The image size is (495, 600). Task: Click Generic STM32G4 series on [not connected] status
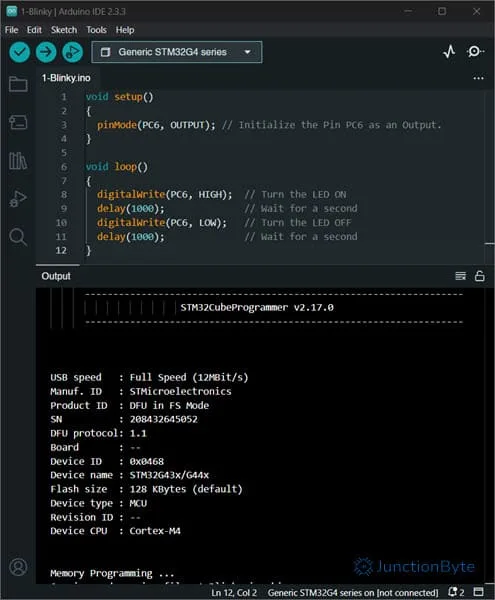[353, 592]
